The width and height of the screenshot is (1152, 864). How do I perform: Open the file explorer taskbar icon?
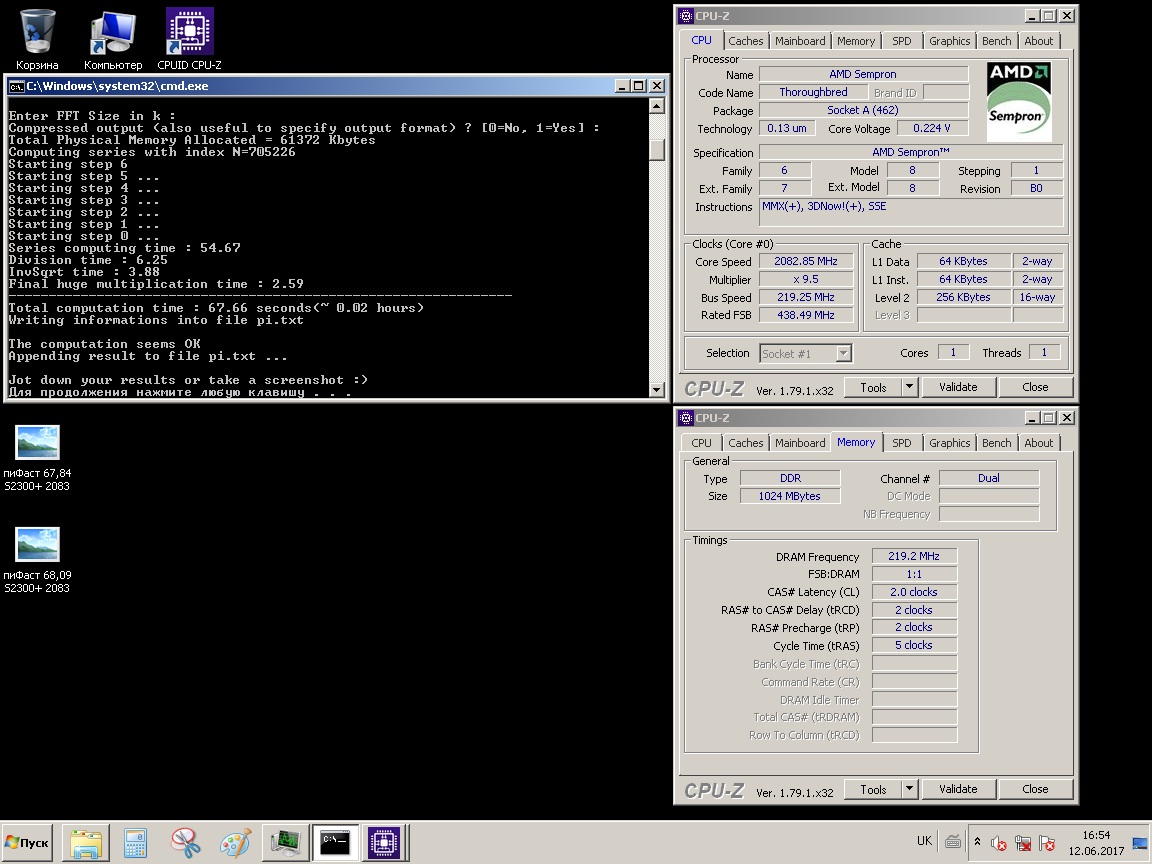85,843
